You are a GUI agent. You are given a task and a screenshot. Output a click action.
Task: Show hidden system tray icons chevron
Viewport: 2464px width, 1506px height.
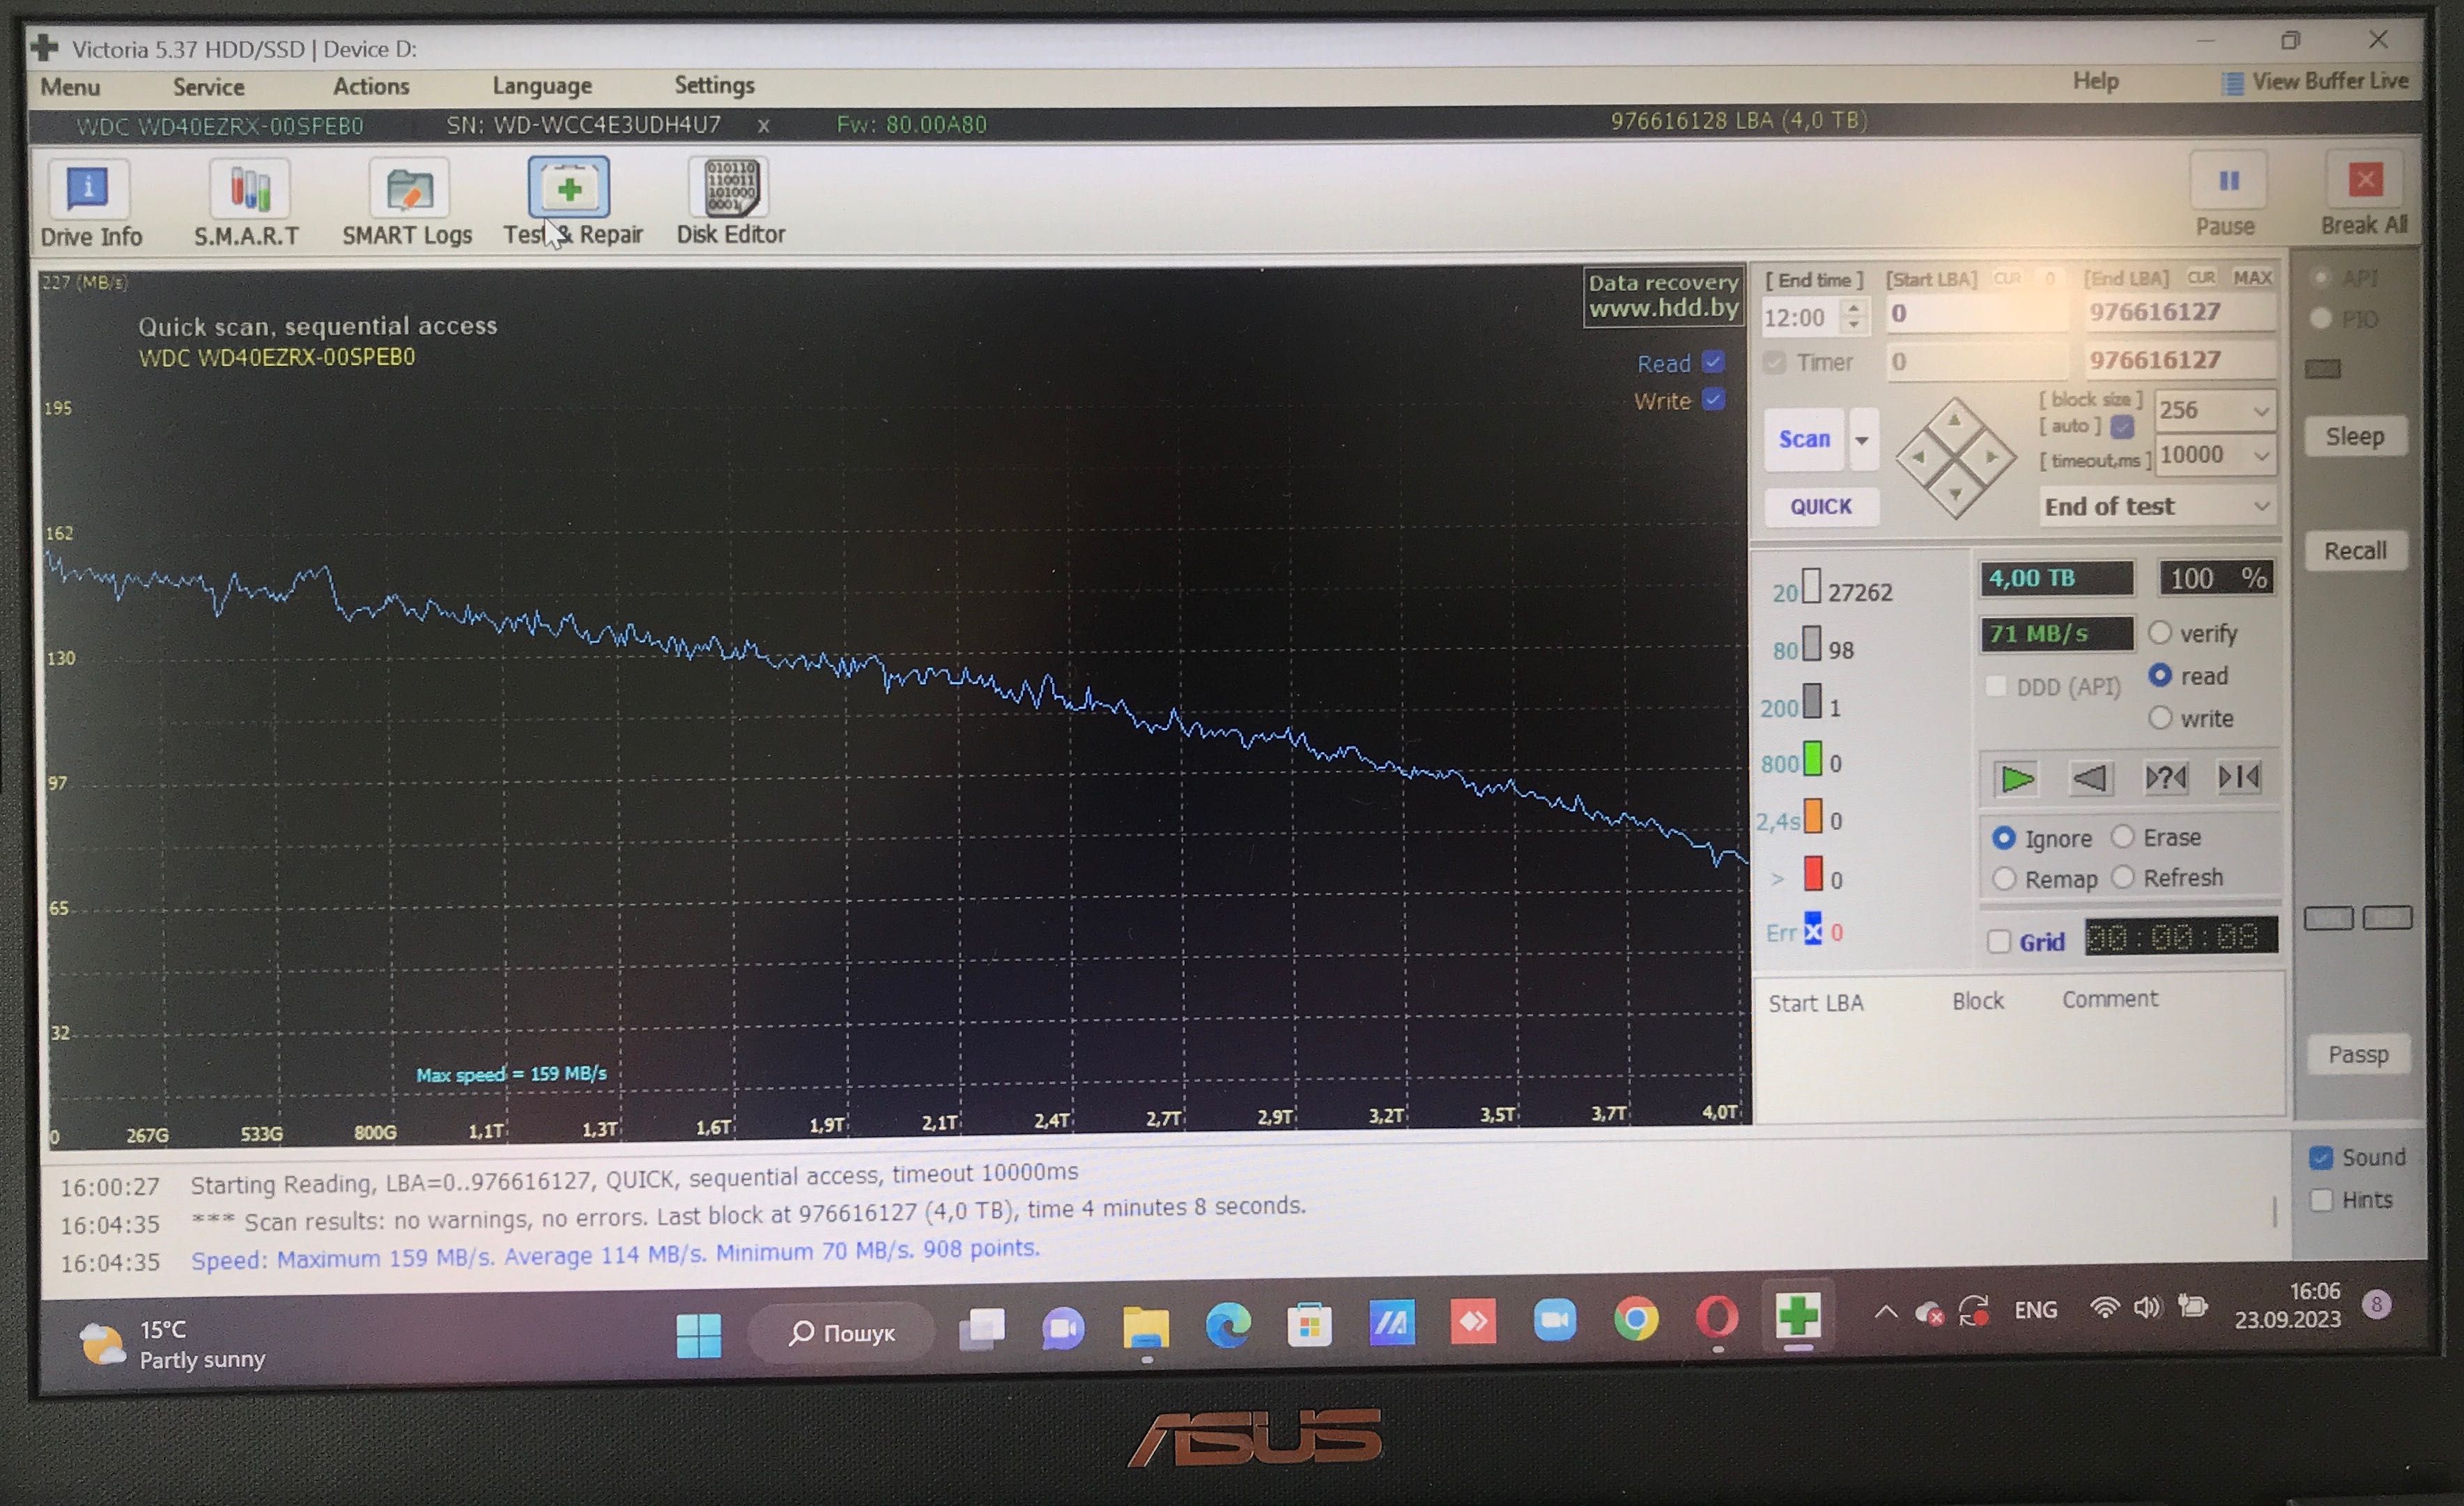point(1885,1312)
